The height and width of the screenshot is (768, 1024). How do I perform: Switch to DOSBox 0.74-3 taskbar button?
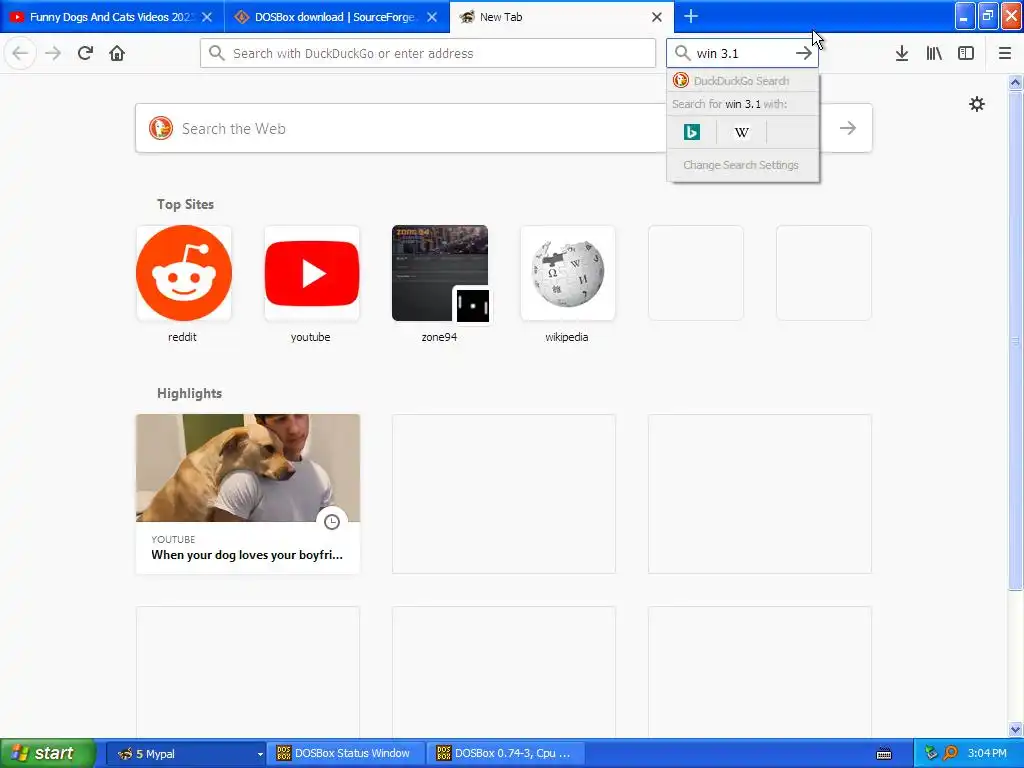click(506, 753)
